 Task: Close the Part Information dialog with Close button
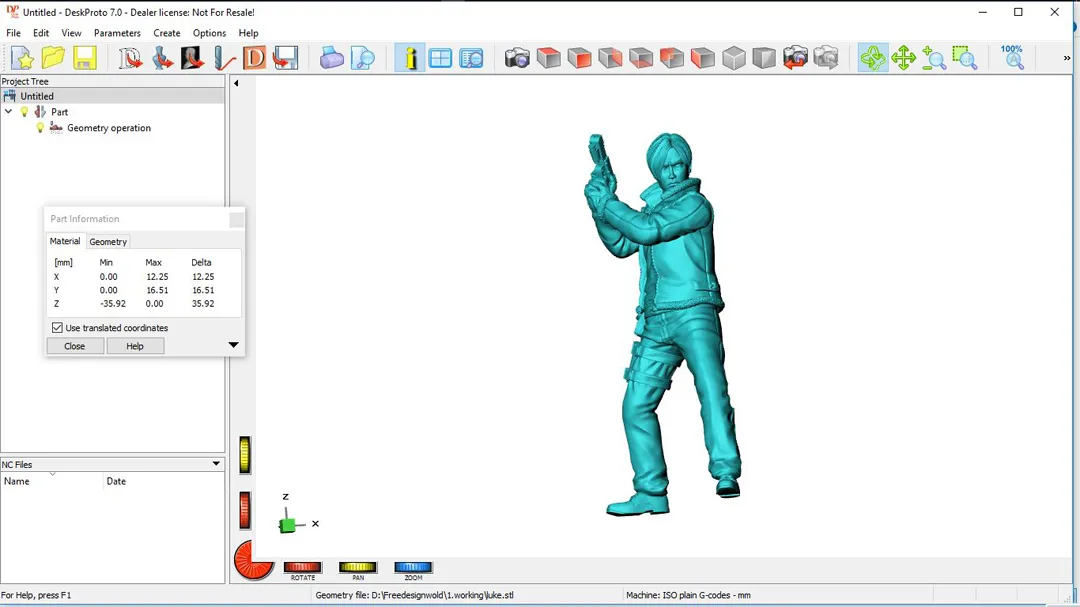(x=74, y=346)
